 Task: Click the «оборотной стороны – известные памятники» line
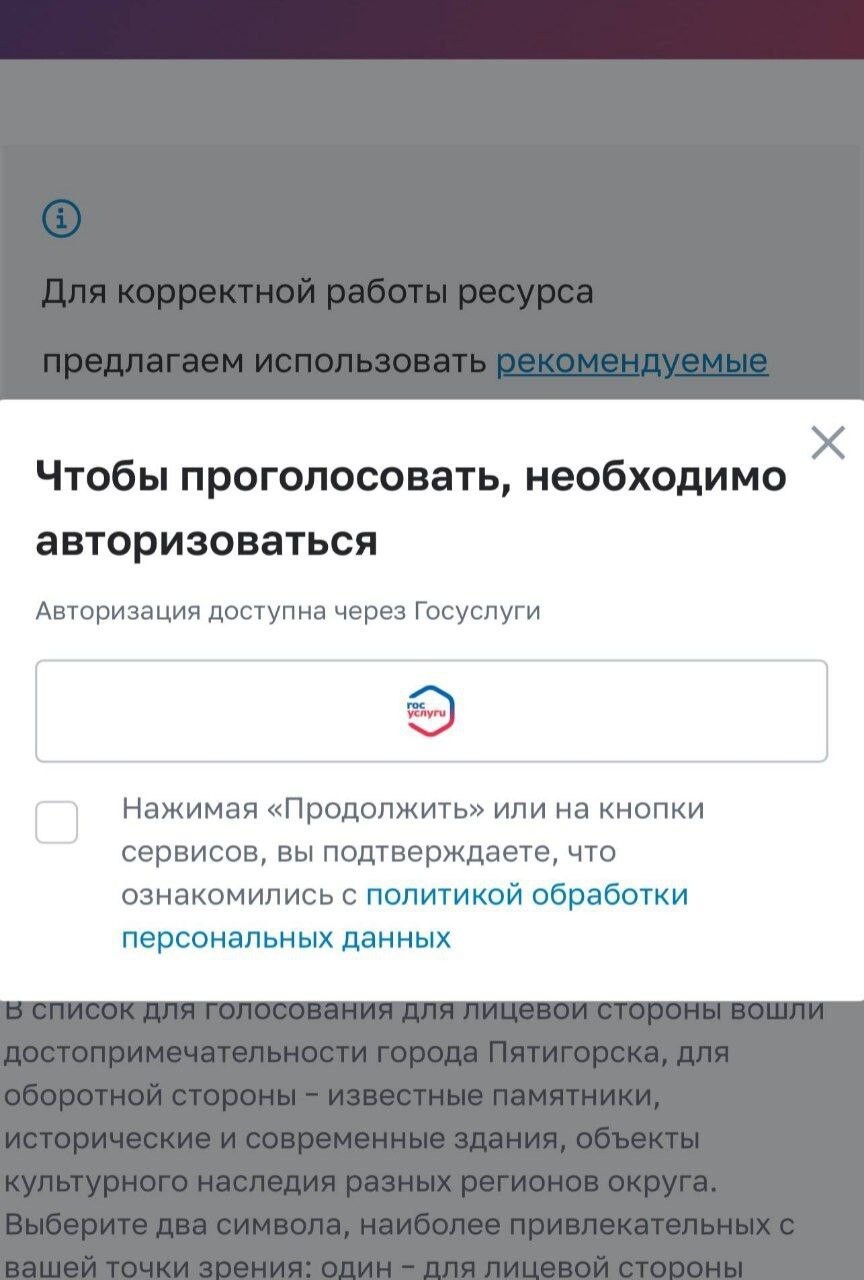tap(332, 1096)
